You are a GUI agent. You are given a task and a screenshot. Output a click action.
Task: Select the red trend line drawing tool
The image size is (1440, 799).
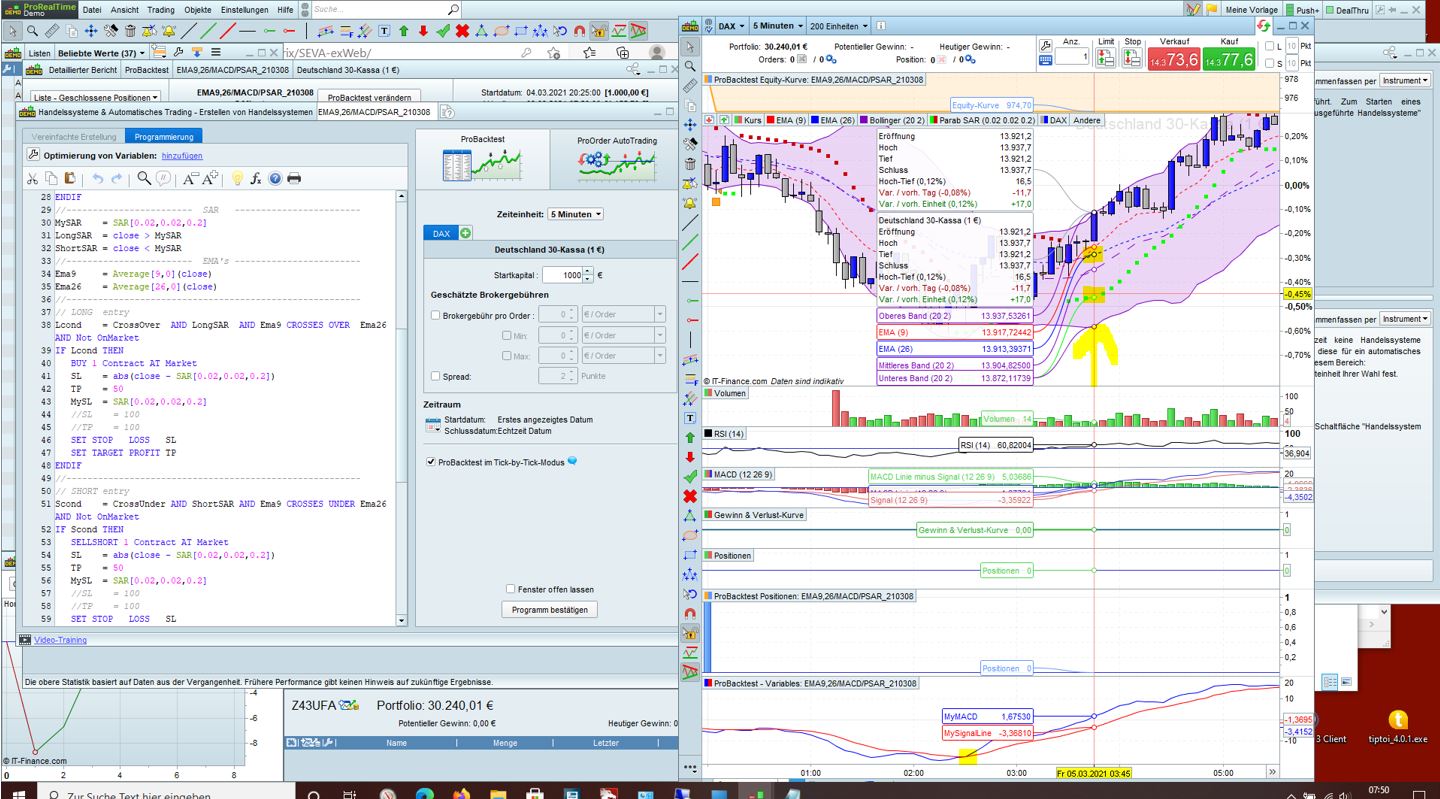pyautogui.click(x=228, y=31)
